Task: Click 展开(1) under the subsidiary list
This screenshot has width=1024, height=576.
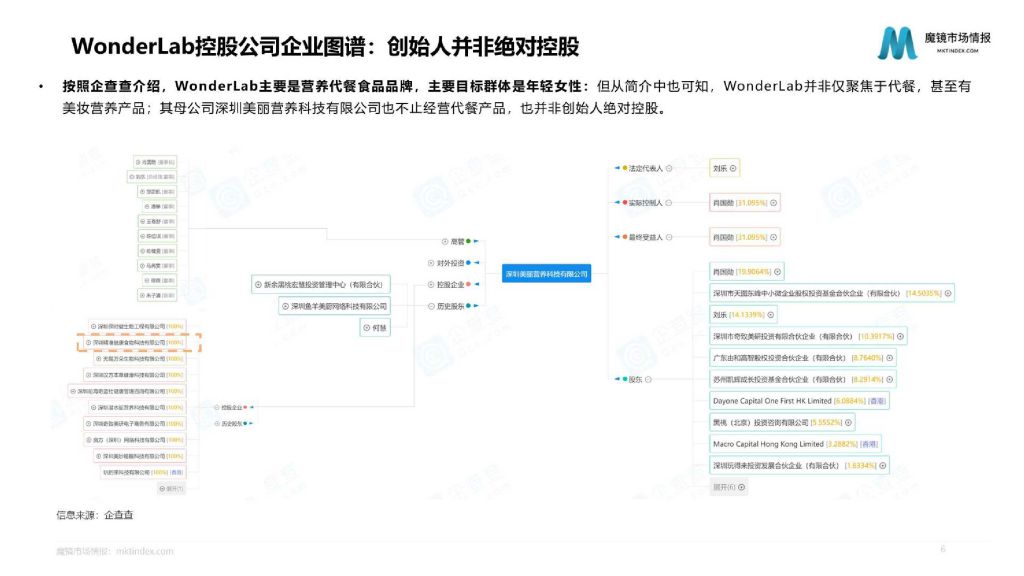Action: click(171, 488)
